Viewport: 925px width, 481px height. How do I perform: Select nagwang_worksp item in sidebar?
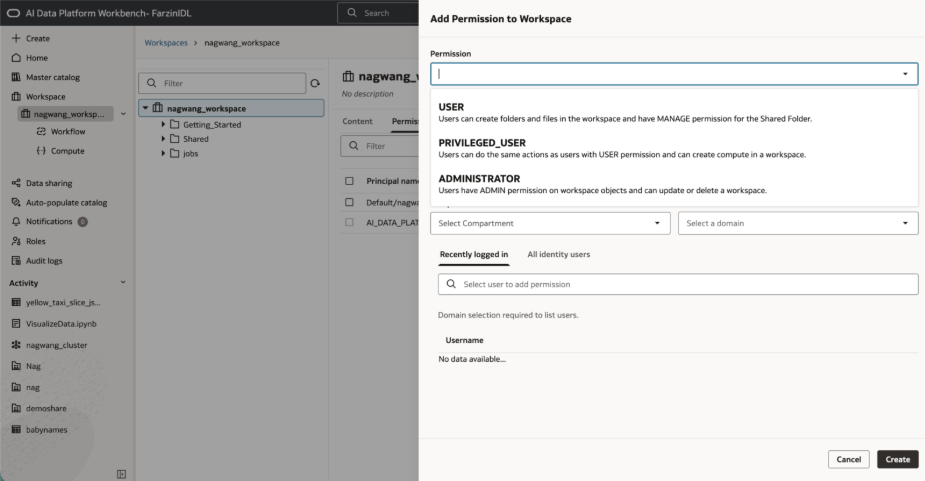coord(65,114)
